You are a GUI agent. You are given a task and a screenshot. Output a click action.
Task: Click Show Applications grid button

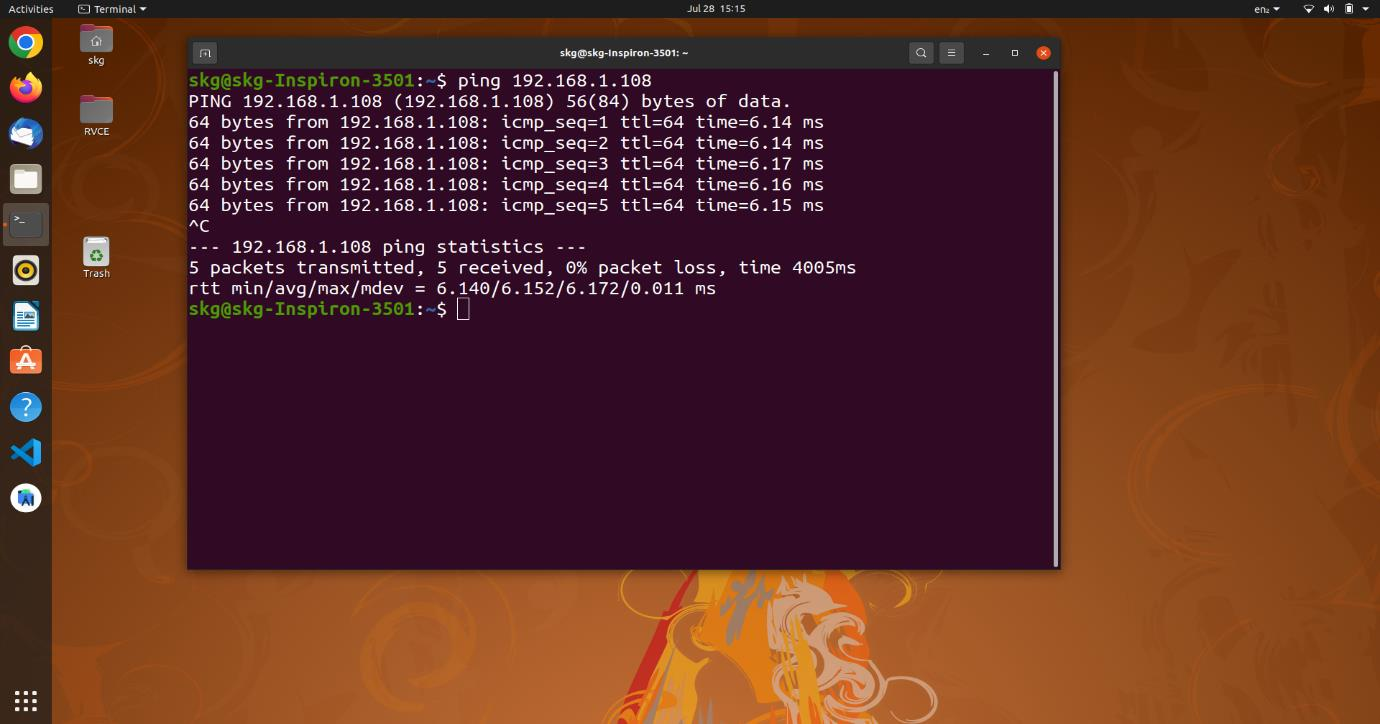pyautogui.click(x=25, y=700)
